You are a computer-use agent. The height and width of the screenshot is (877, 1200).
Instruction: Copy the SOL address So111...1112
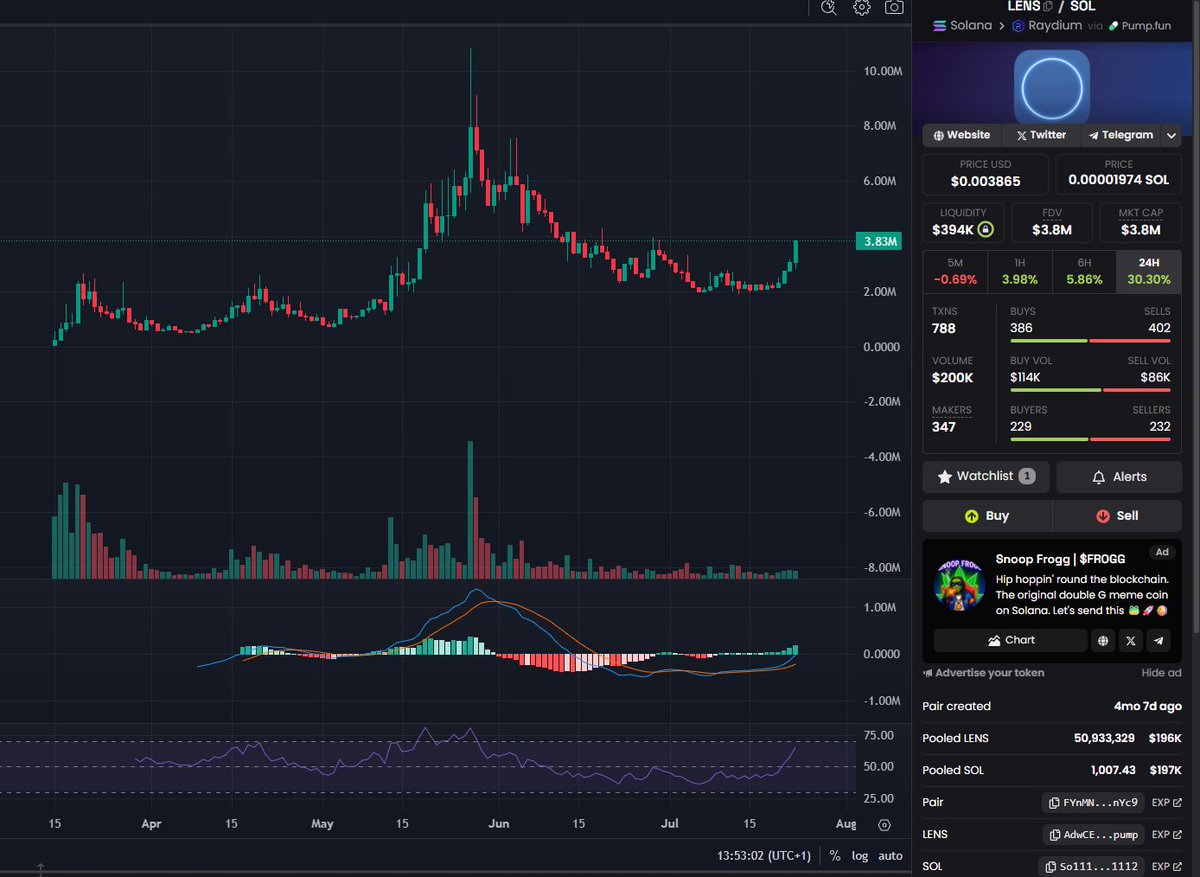pos(1091,866)
